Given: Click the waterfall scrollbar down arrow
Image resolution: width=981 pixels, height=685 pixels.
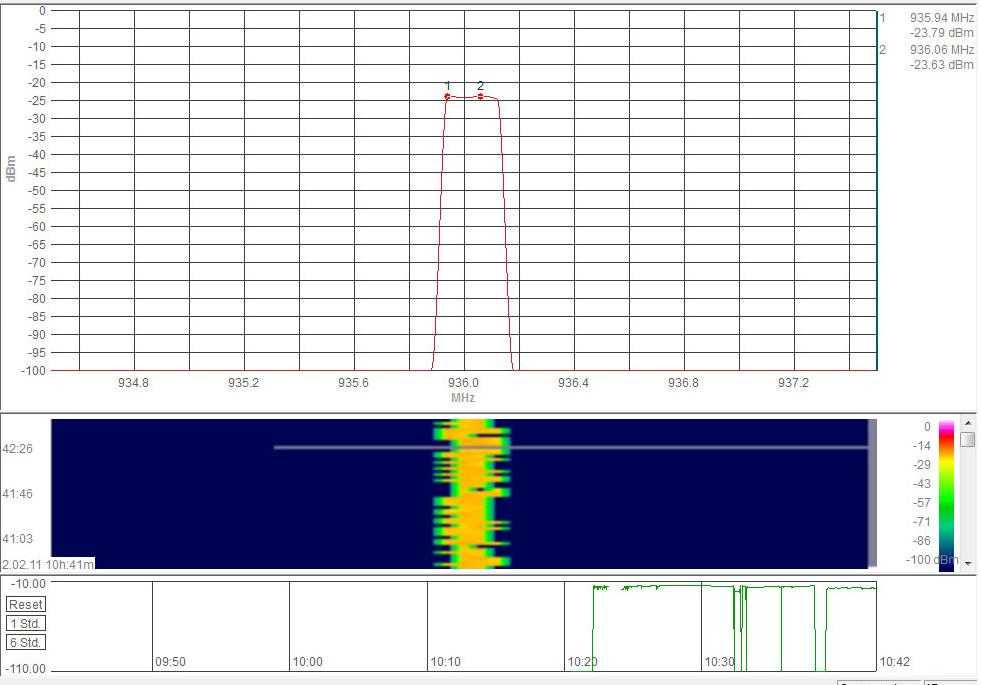Looking at the screenshot, I should pos(968,564).
